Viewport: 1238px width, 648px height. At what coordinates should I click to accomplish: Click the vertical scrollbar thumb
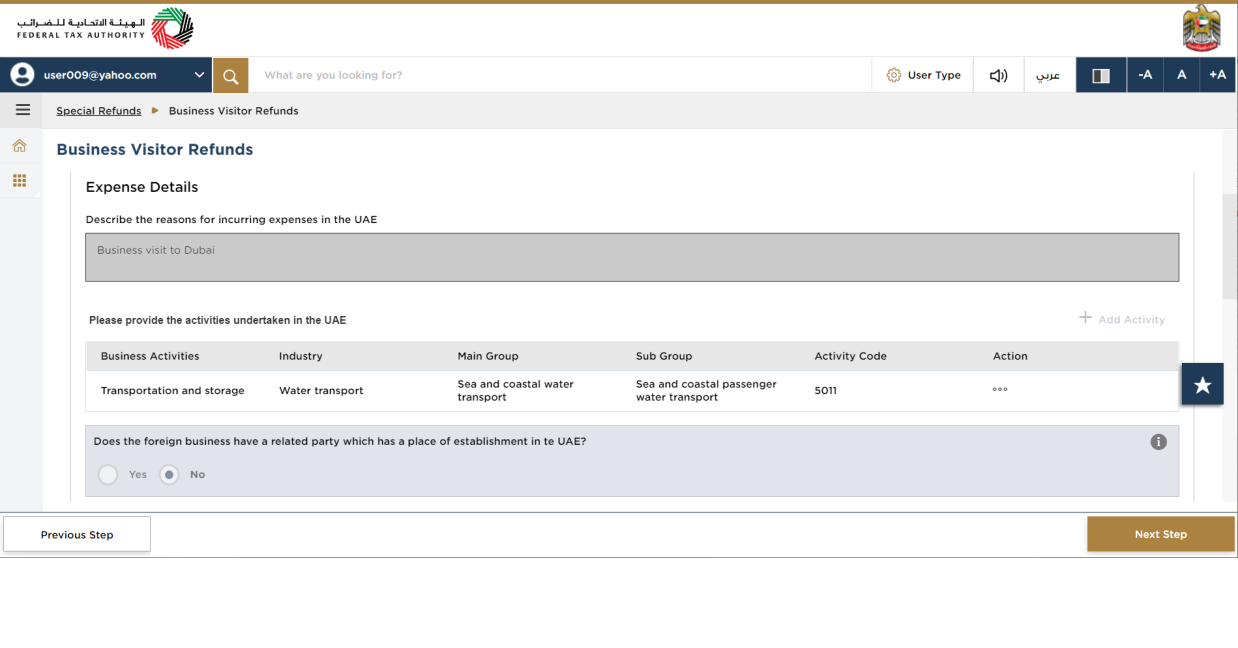[x=1229, y=246]
